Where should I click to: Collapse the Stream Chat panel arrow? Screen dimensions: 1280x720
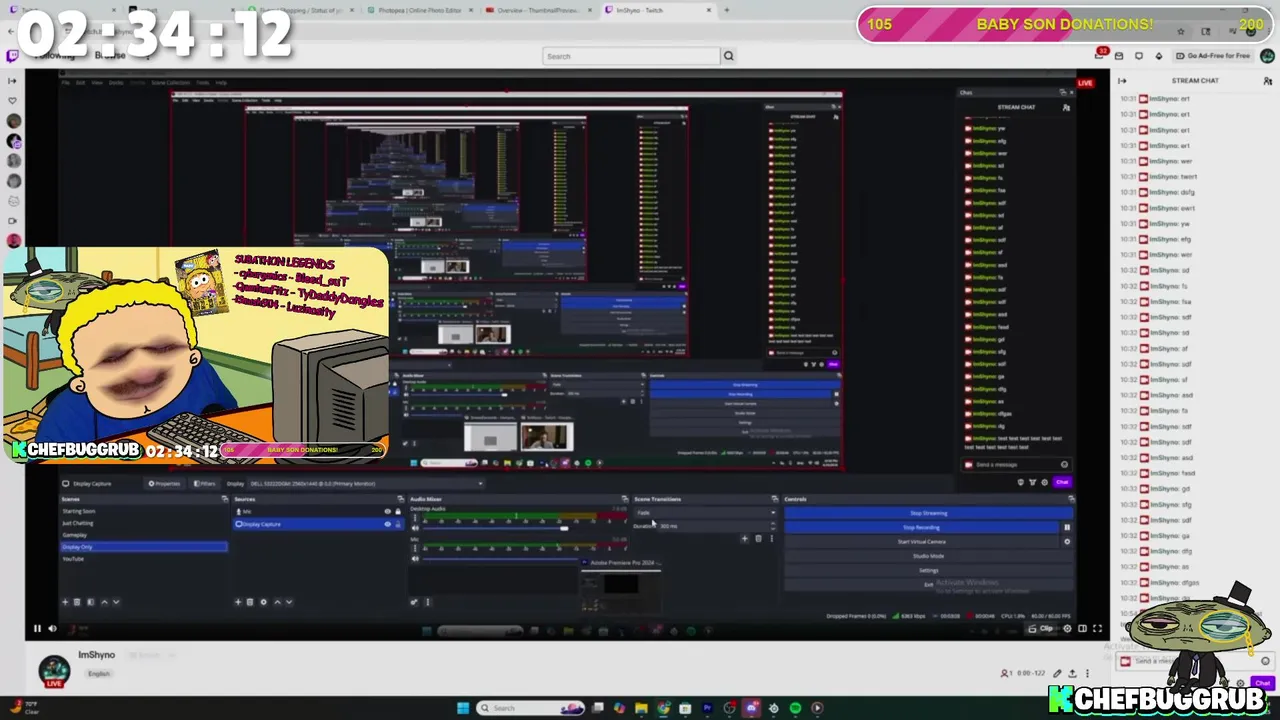[1122, 81]
